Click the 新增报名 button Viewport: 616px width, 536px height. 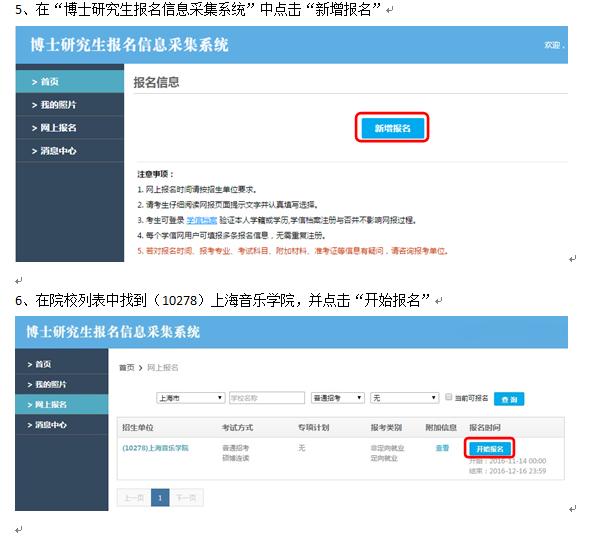(x=392, y=128)
